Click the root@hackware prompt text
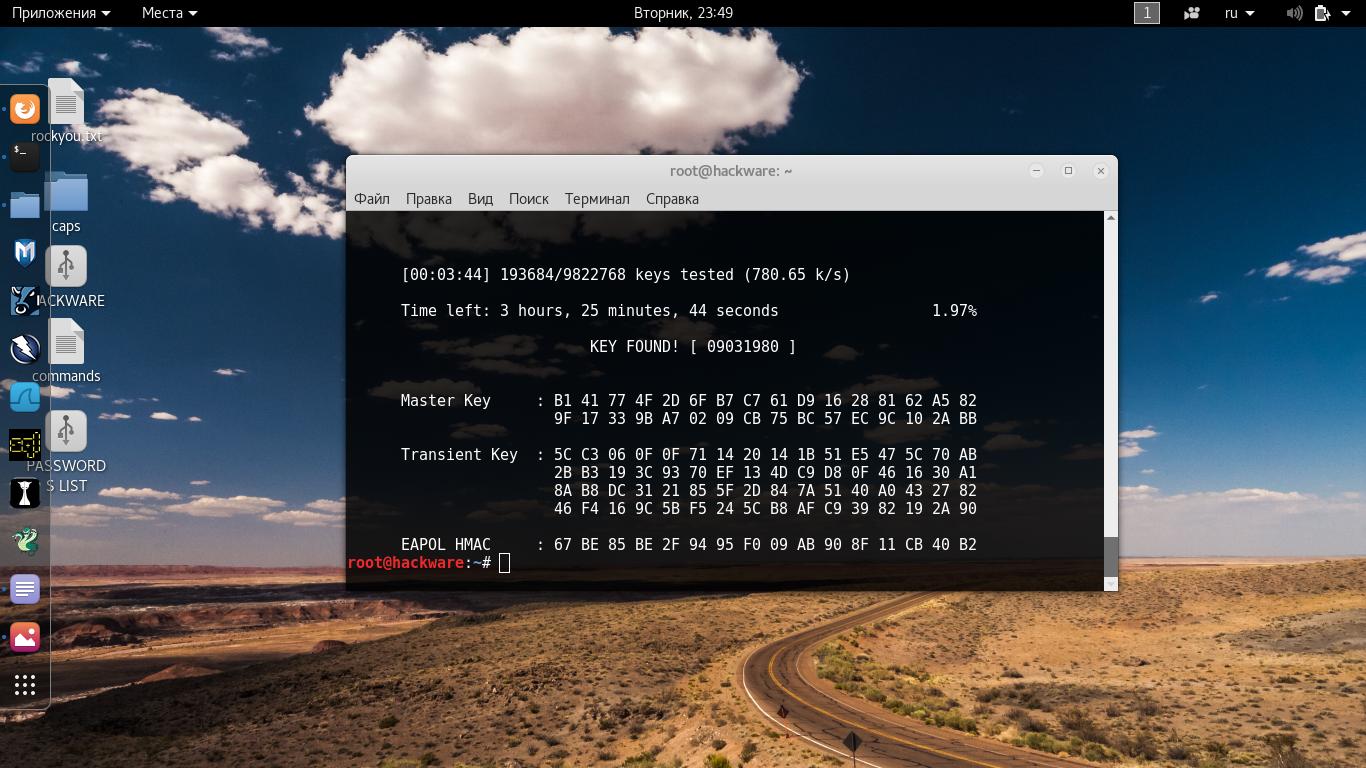Screen dimensions: 1366x768 tap(405, 563)
